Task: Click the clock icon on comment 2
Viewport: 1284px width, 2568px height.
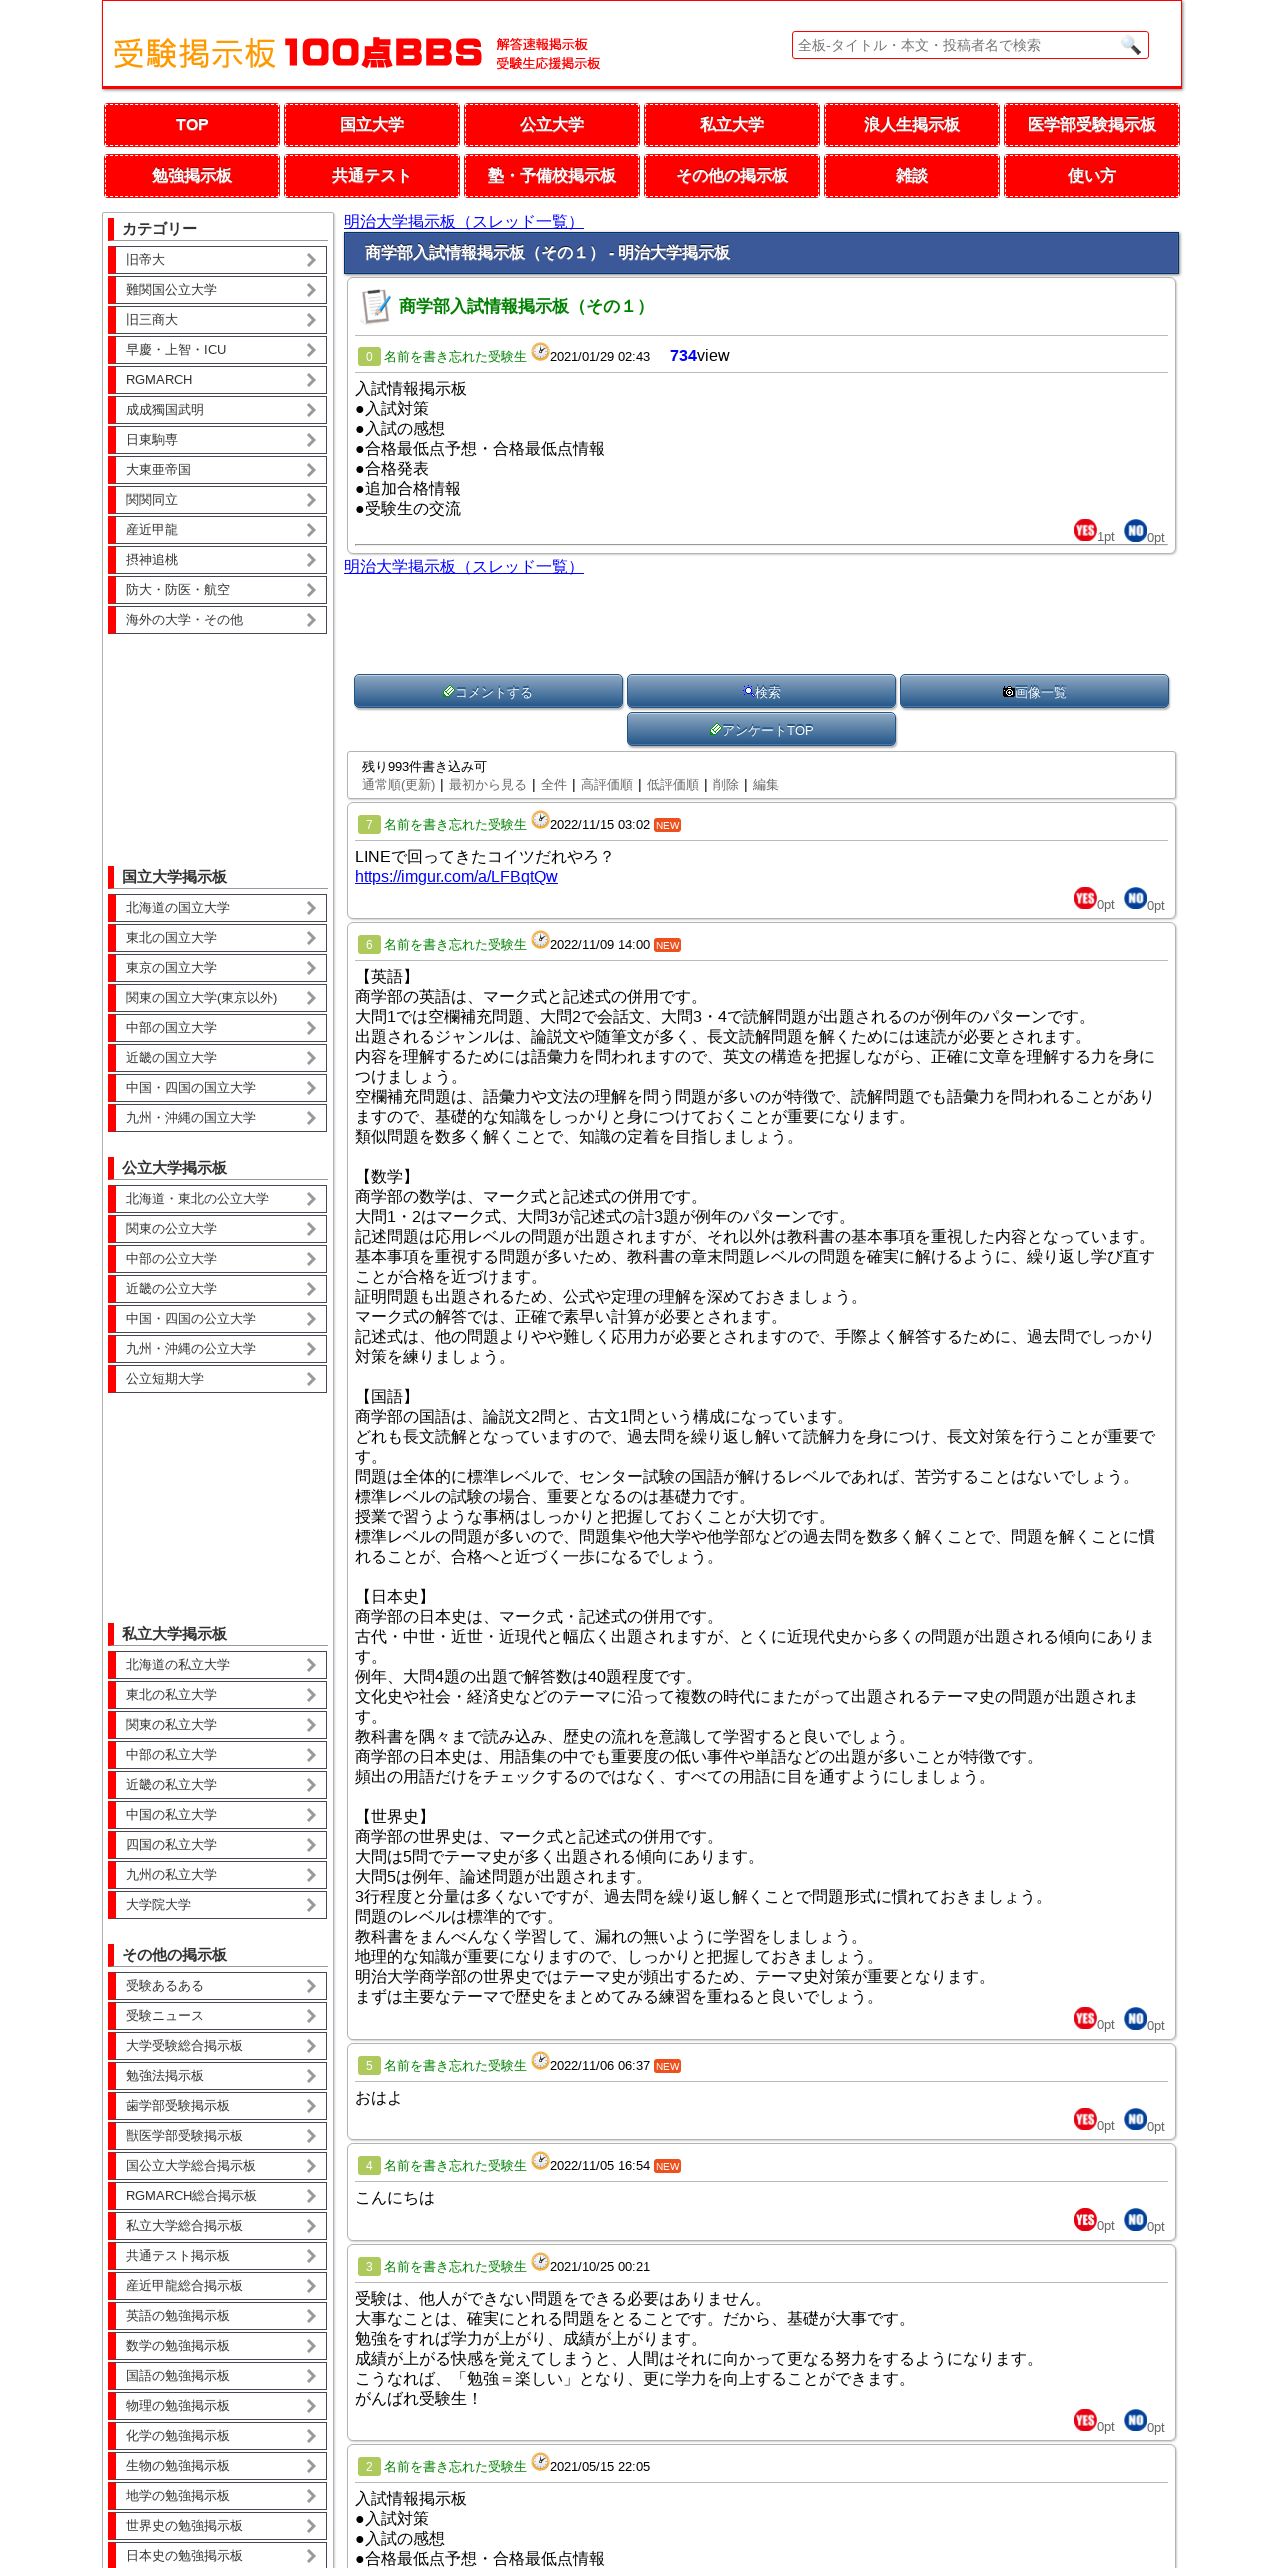Action: (x=540, y=2462)
